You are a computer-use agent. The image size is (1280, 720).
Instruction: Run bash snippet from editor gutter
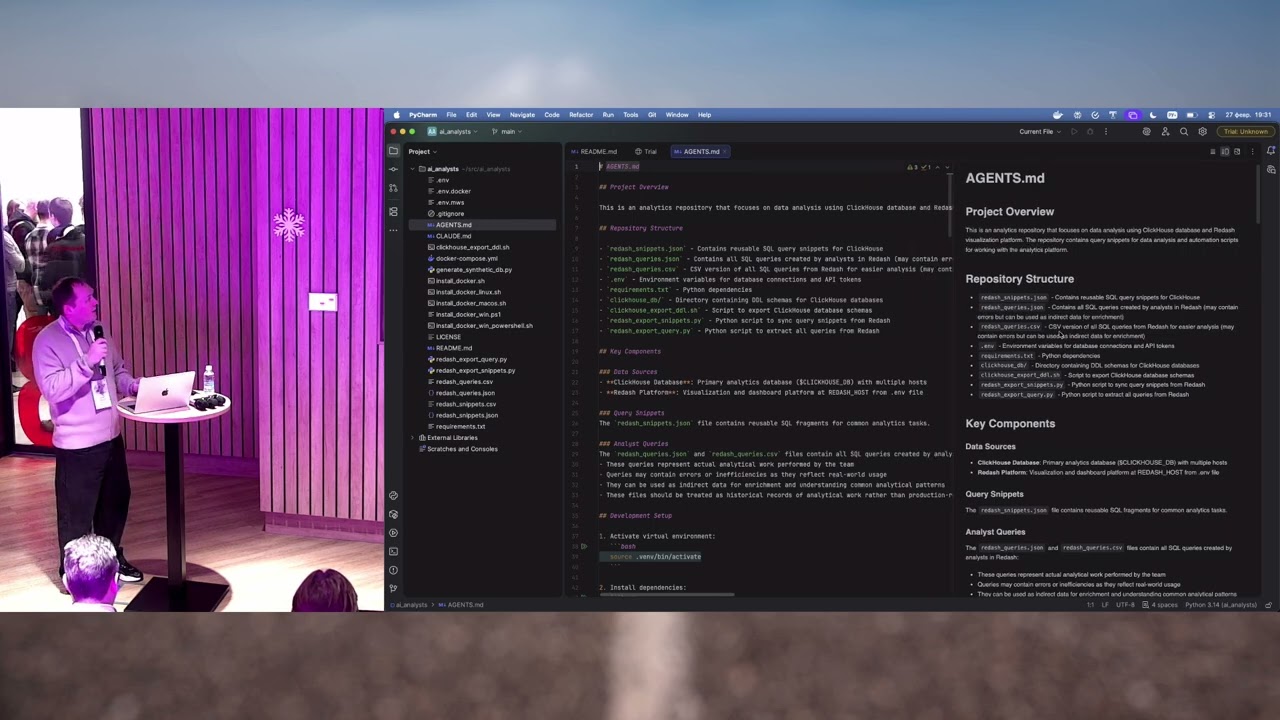(584, 547)
